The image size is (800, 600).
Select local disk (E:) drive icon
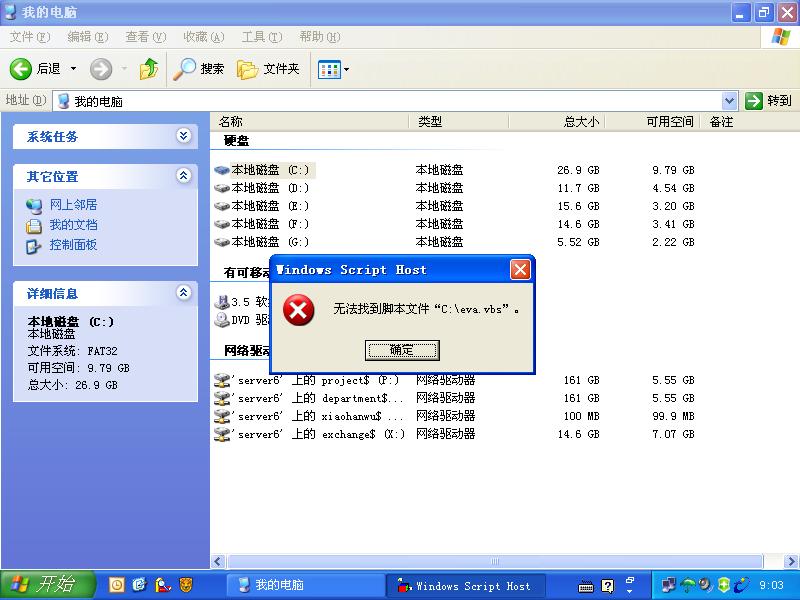[x=222, y=206]
